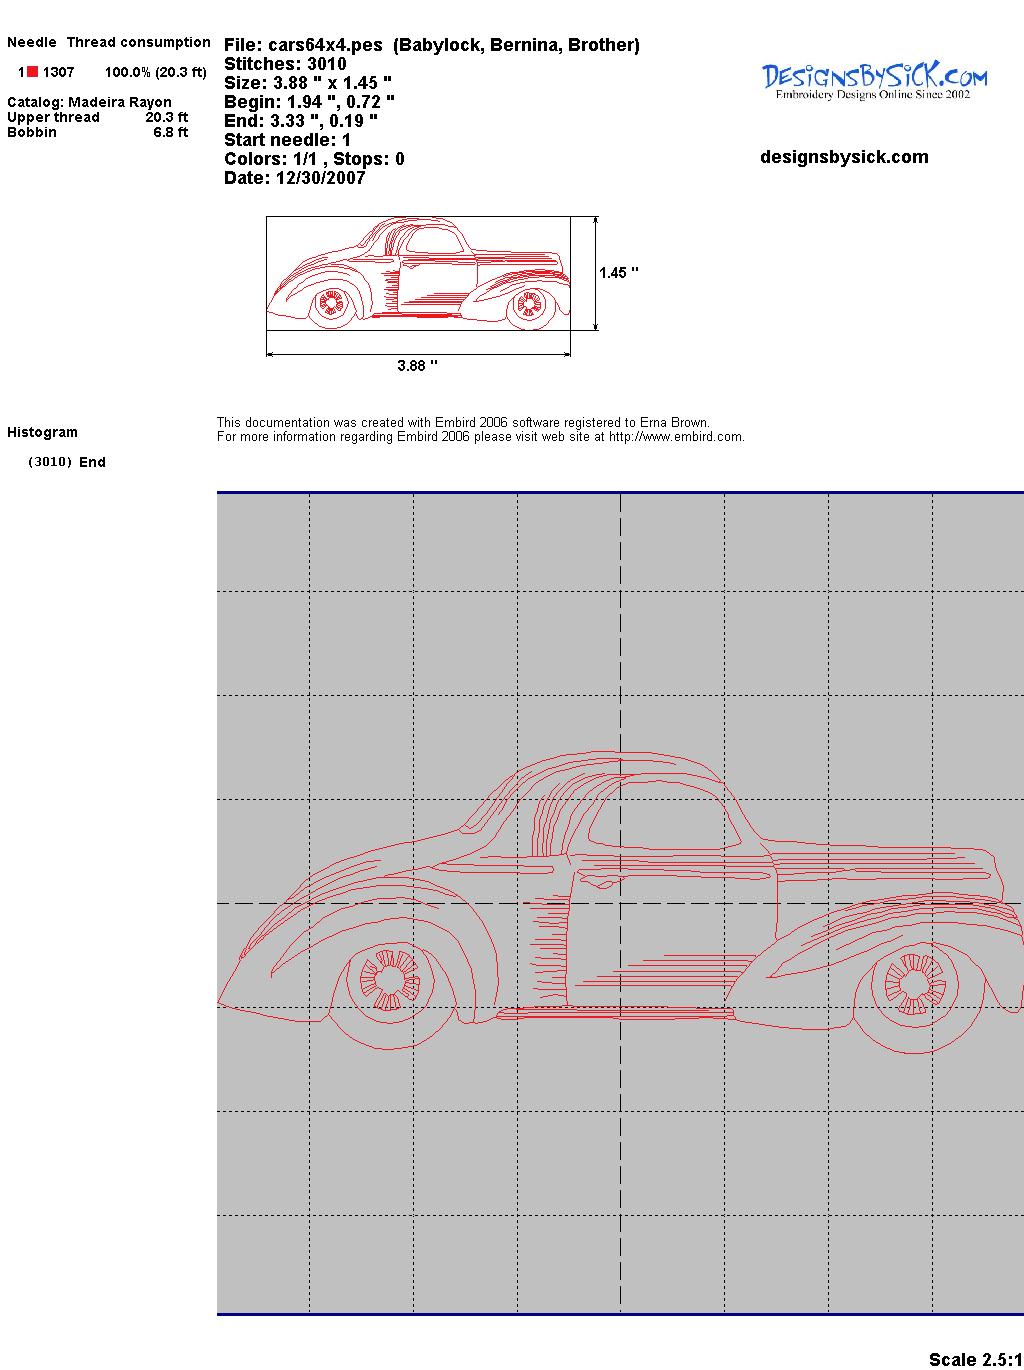This screenshot has width=1024, height=1370.
Task: Click the DesignsBySick.com logo
Action: [x=874, y=81]
